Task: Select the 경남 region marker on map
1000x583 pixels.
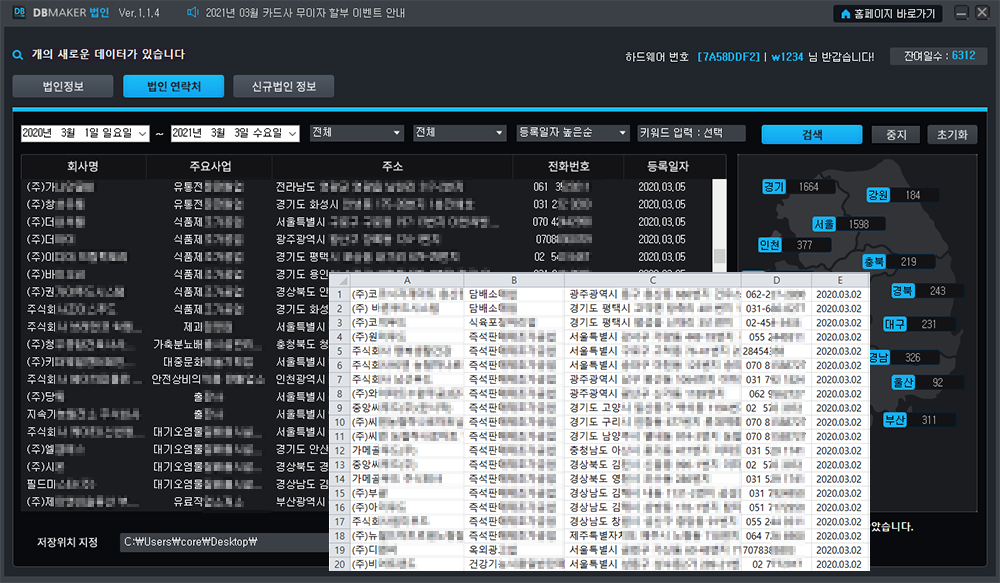Action: coord(879,357)
